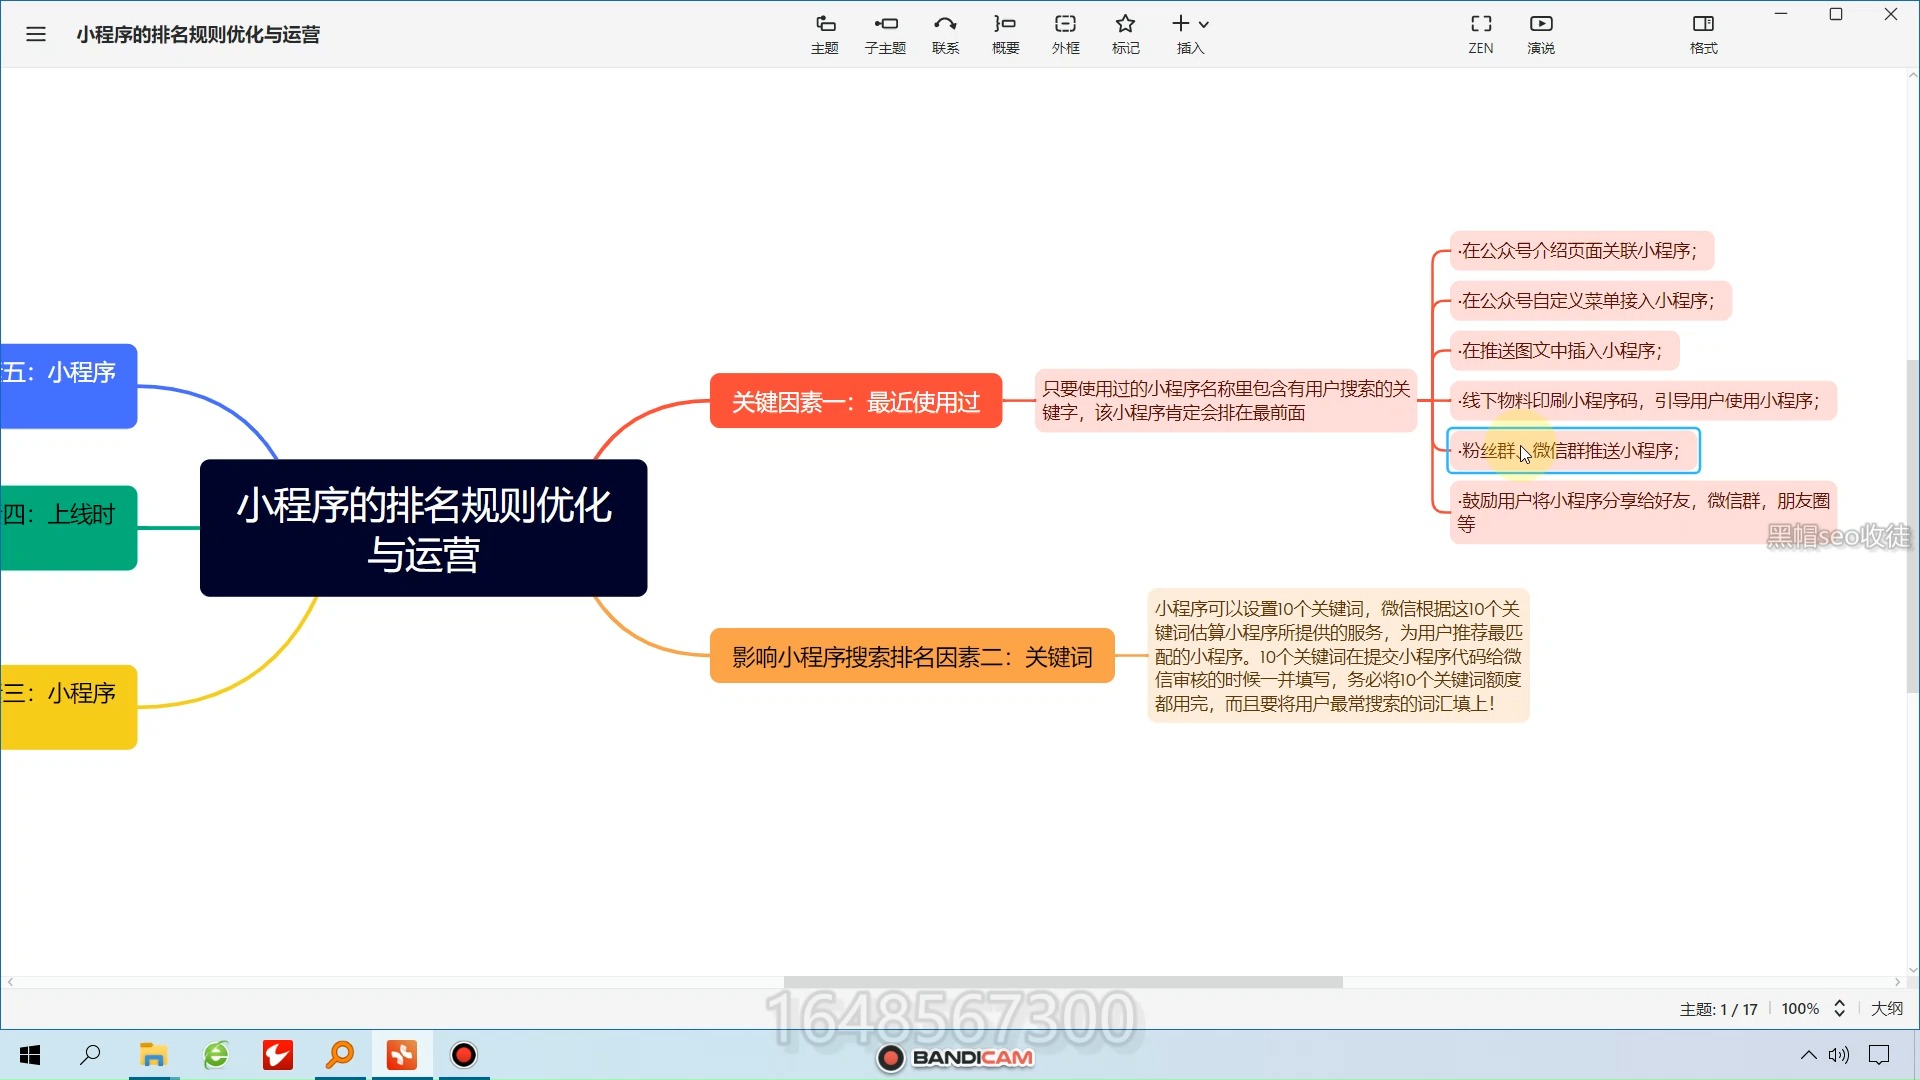Add a subtopic with 子主题 tool
Screen dimensions: 1920x1080
pyautogui.click(x=885, y=34)
